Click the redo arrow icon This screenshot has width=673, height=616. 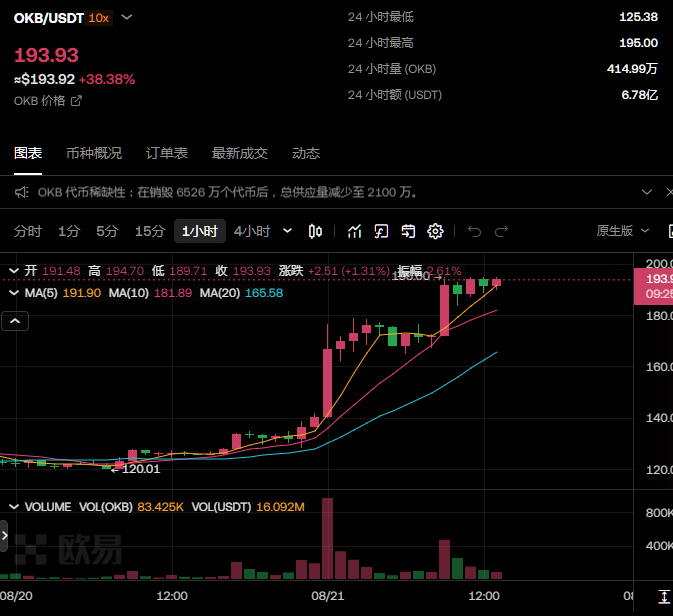coord(501,231)
